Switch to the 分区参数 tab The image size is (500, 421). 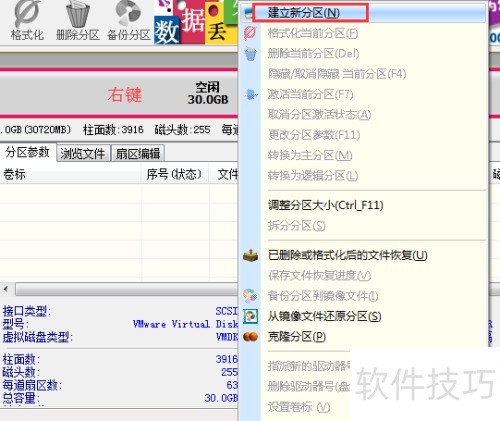[x=28, y=152]
